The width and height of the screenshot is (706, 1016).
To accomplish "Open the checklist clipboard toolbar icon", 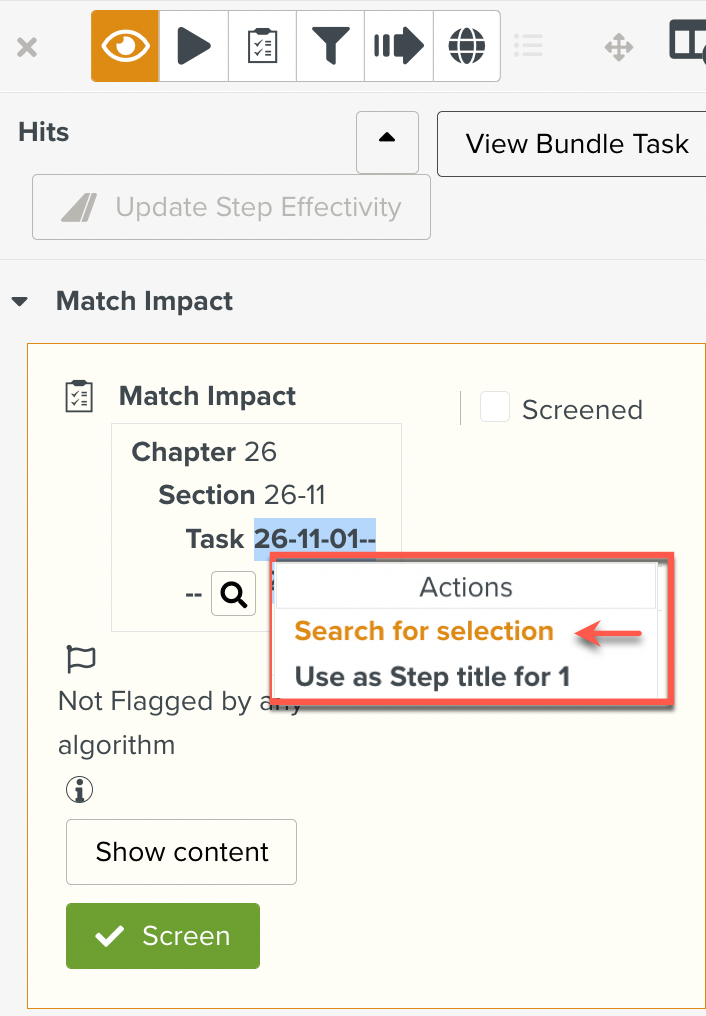I will (262, 45).
